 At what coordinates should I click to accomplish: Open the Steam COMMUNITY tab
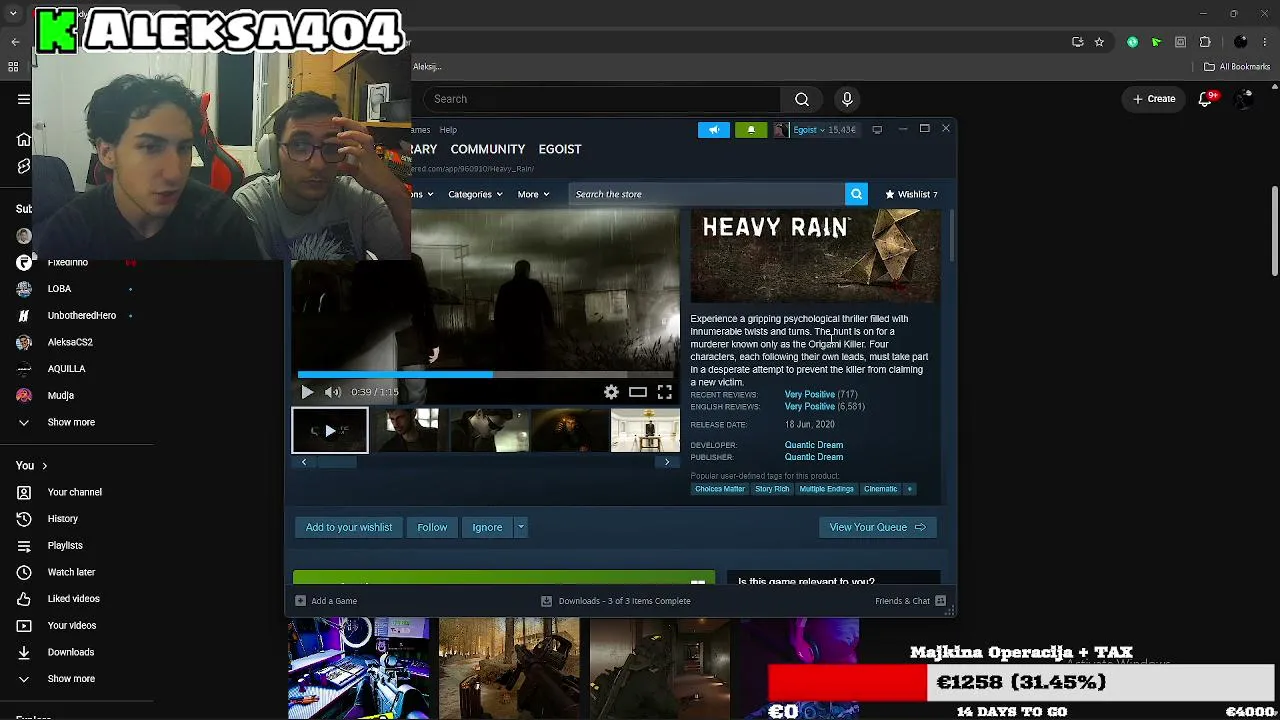[x=488, y=149]
